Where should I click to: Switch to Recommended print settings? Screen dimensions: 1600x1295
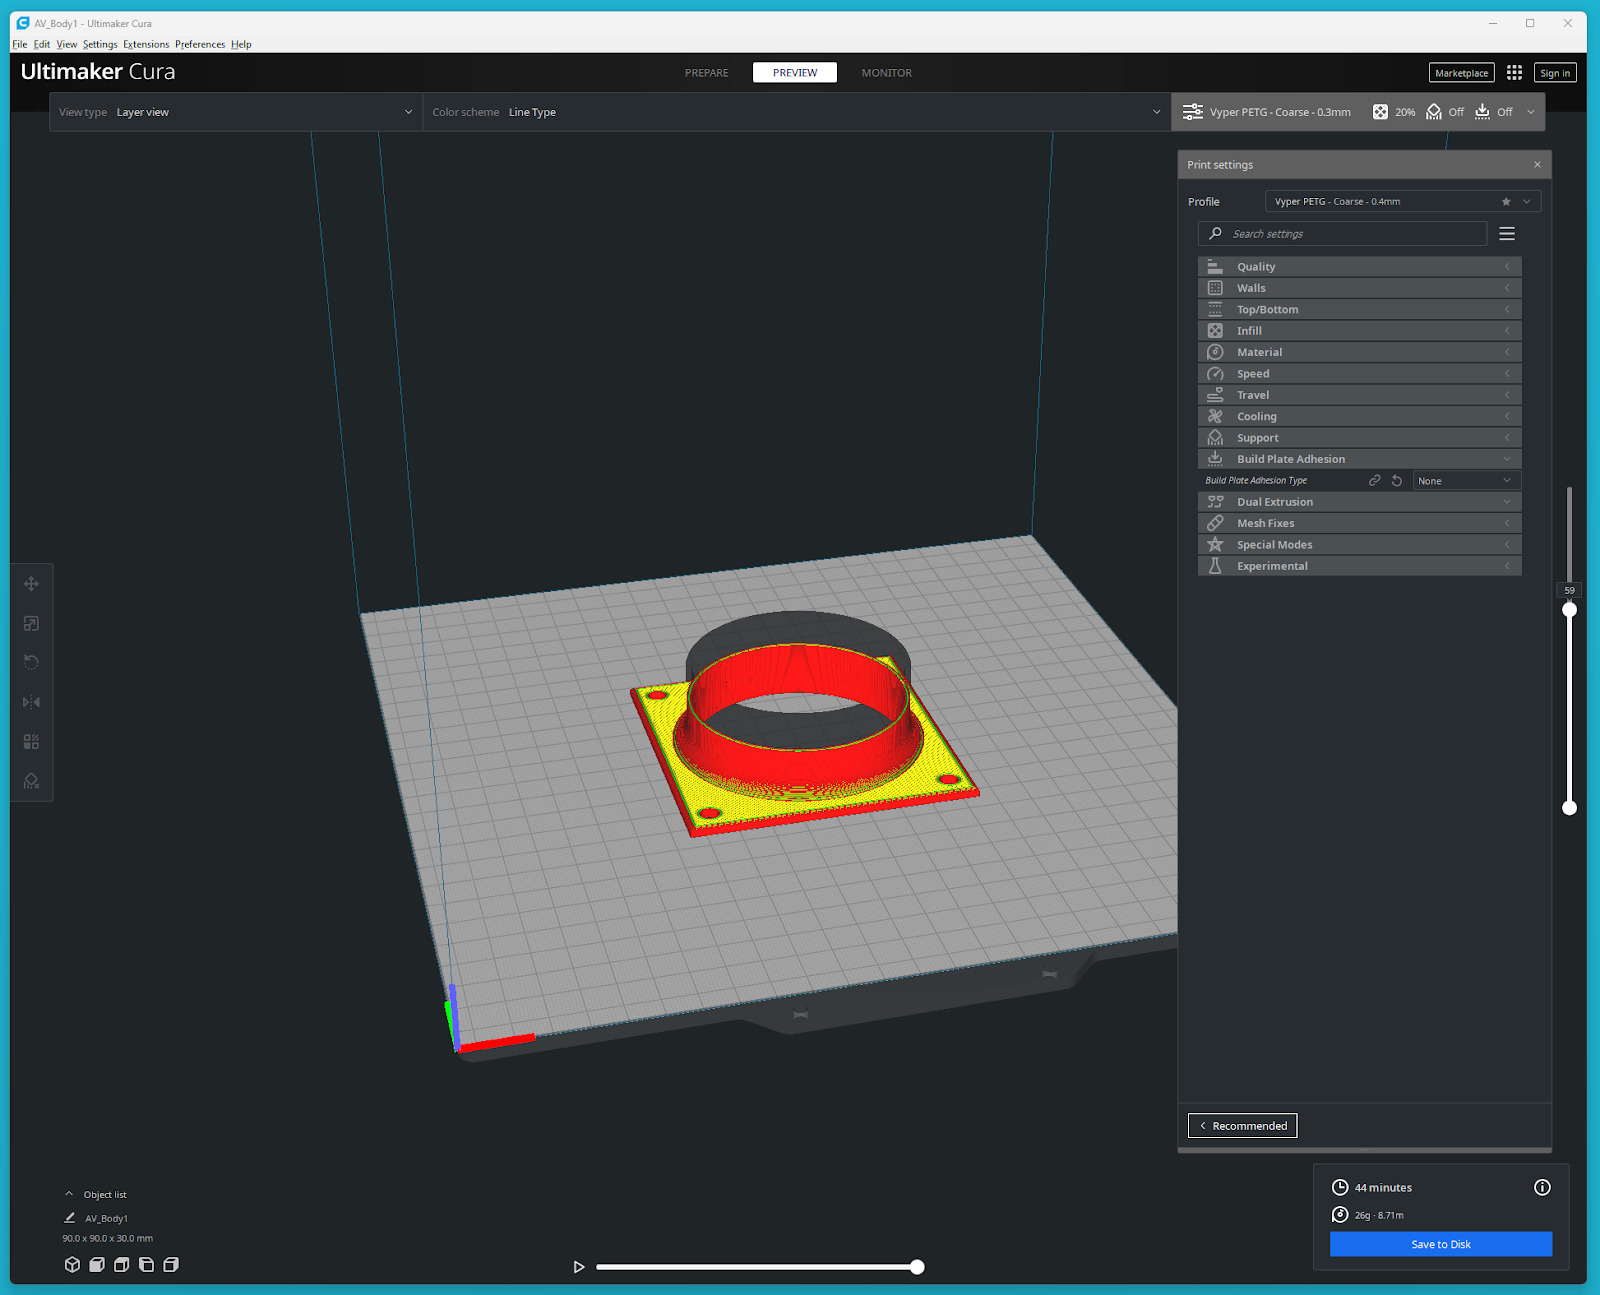1243,1126
